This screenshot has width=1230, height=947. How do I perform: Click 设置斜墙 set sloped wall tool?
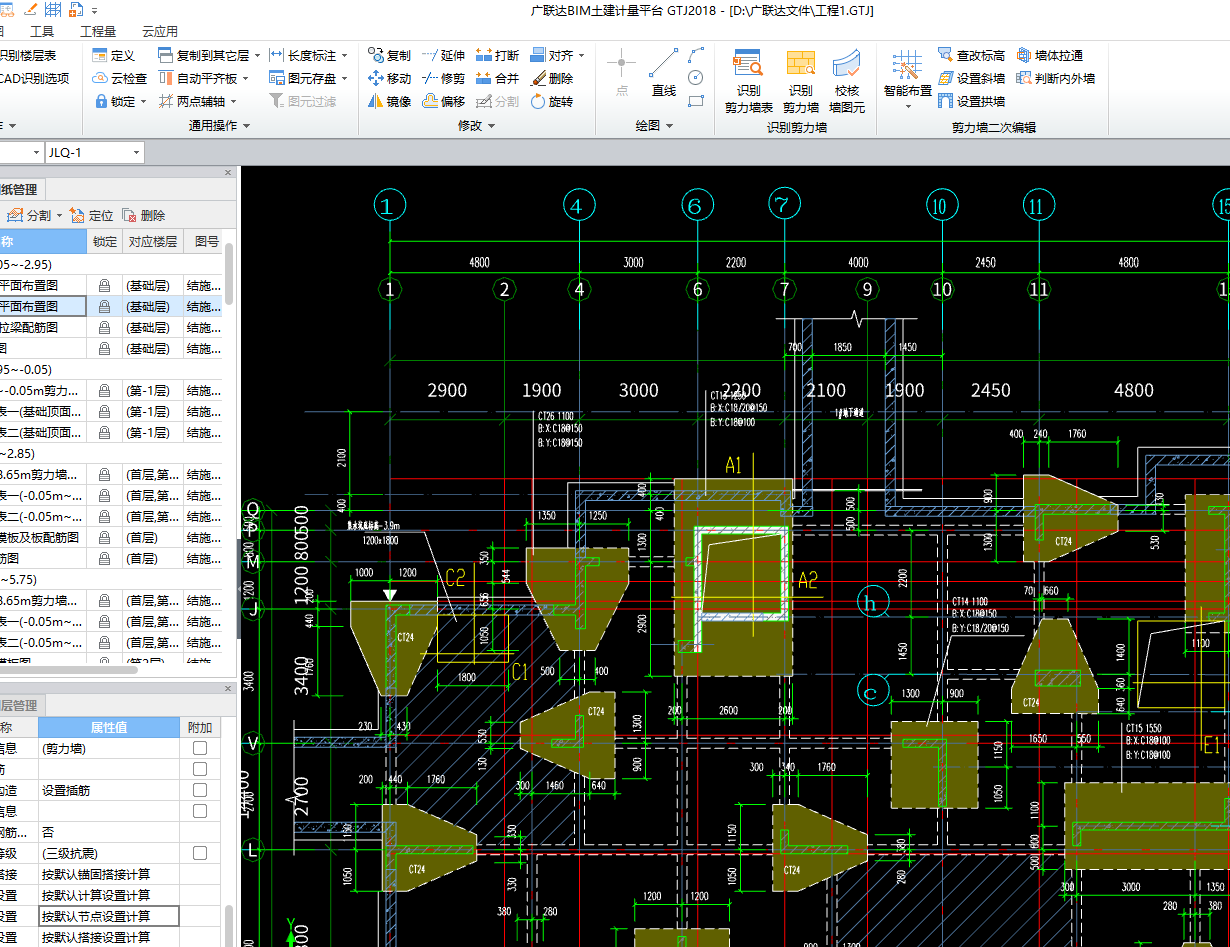[x=971, y=78]
